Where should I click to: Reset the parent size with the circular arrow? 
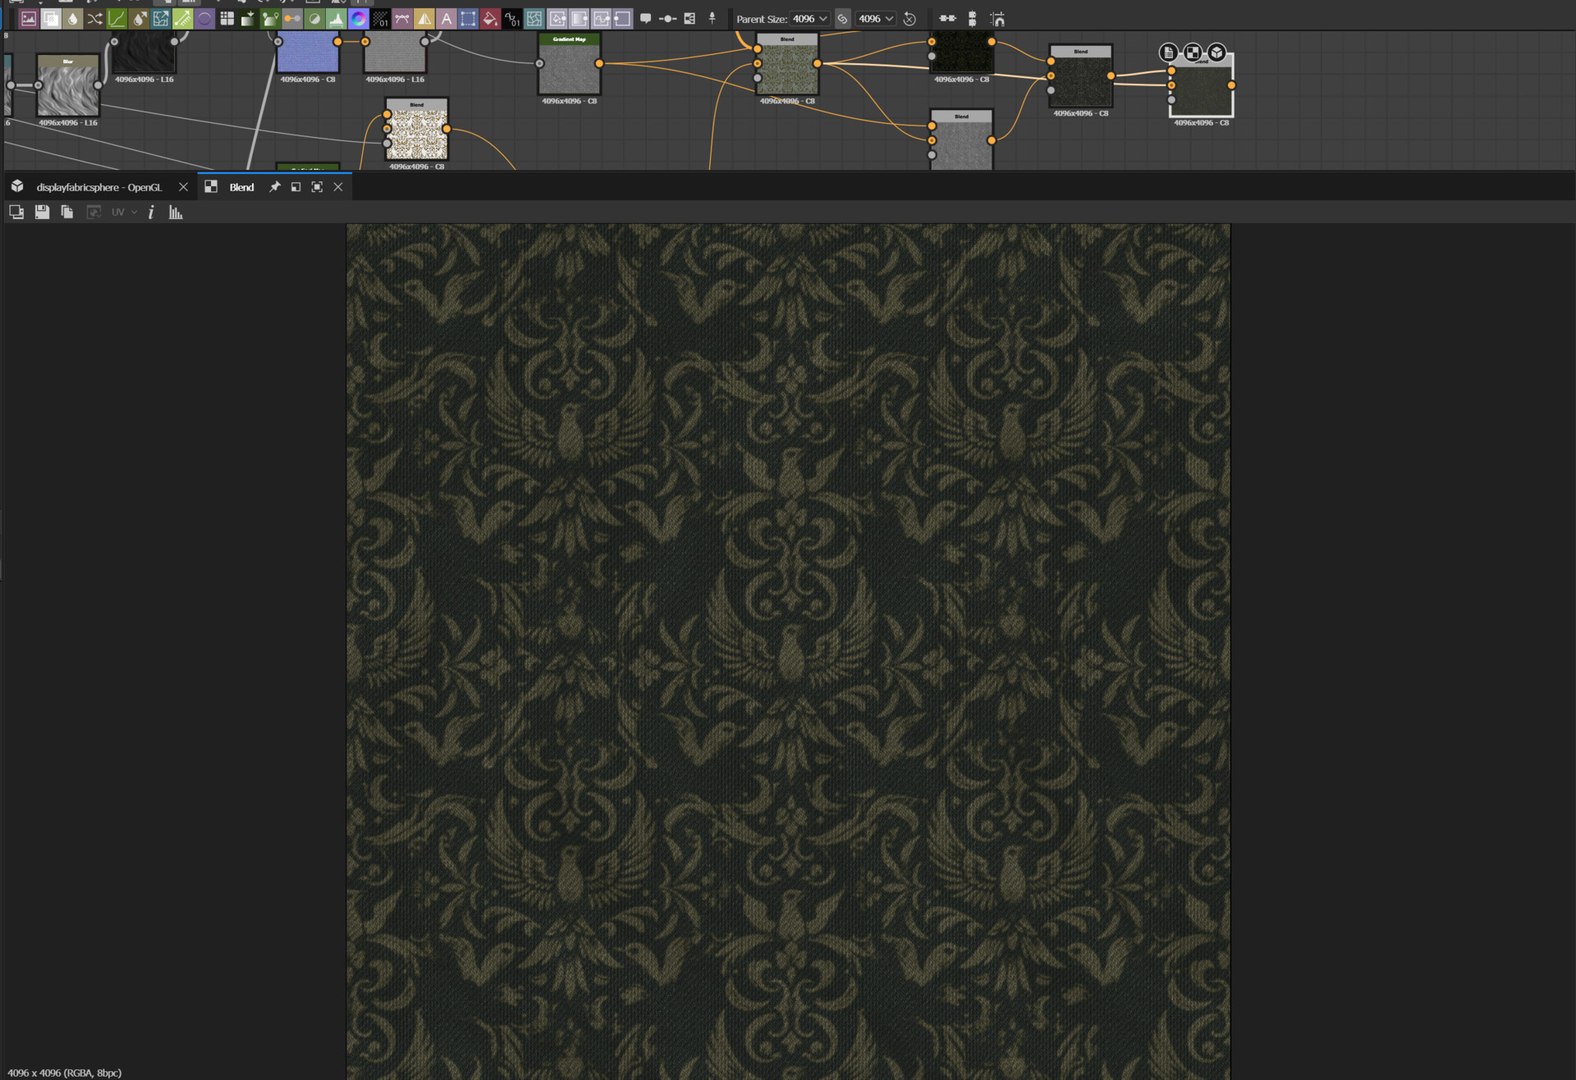[x=909, y=19]
